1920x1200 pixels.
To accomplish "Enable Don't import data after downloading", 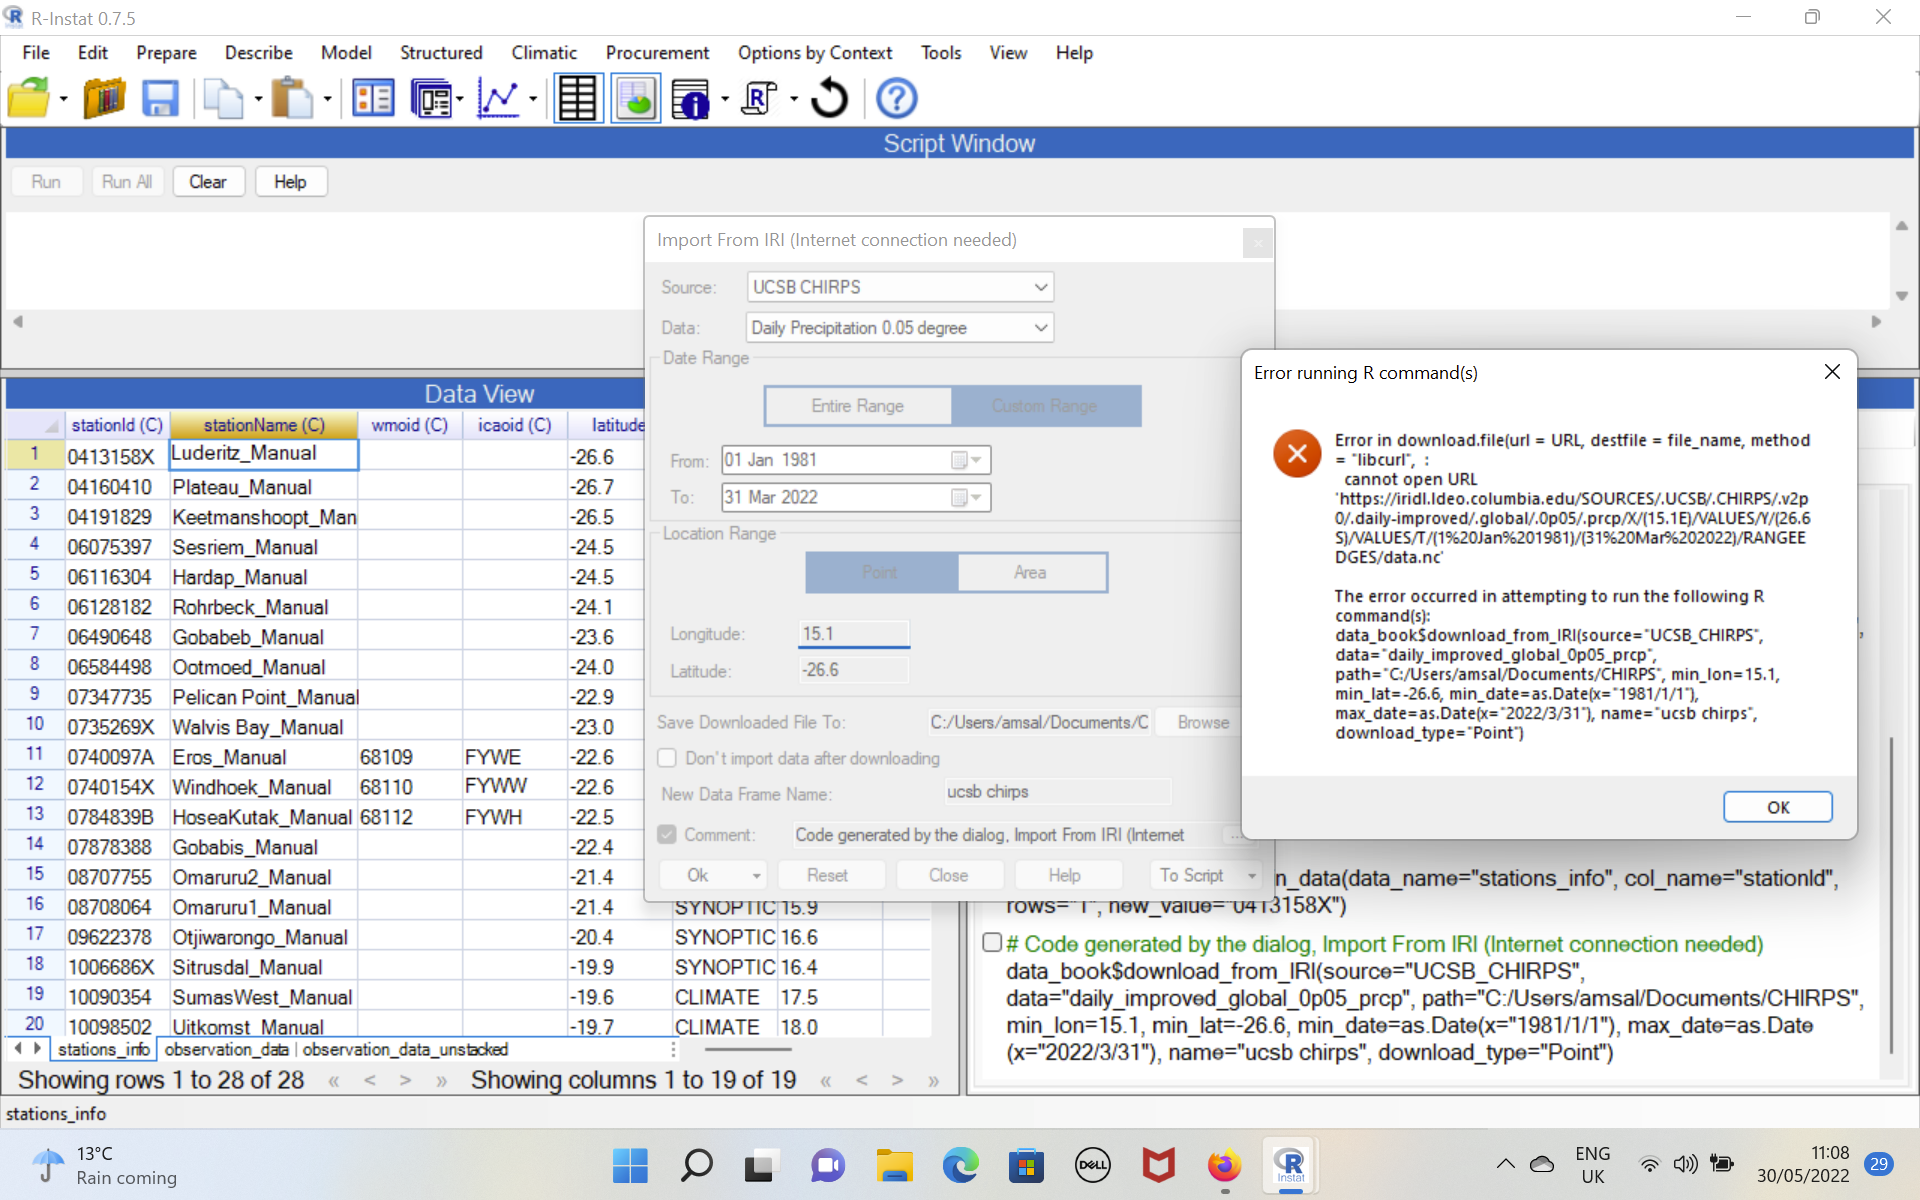I will click(667, 758).
